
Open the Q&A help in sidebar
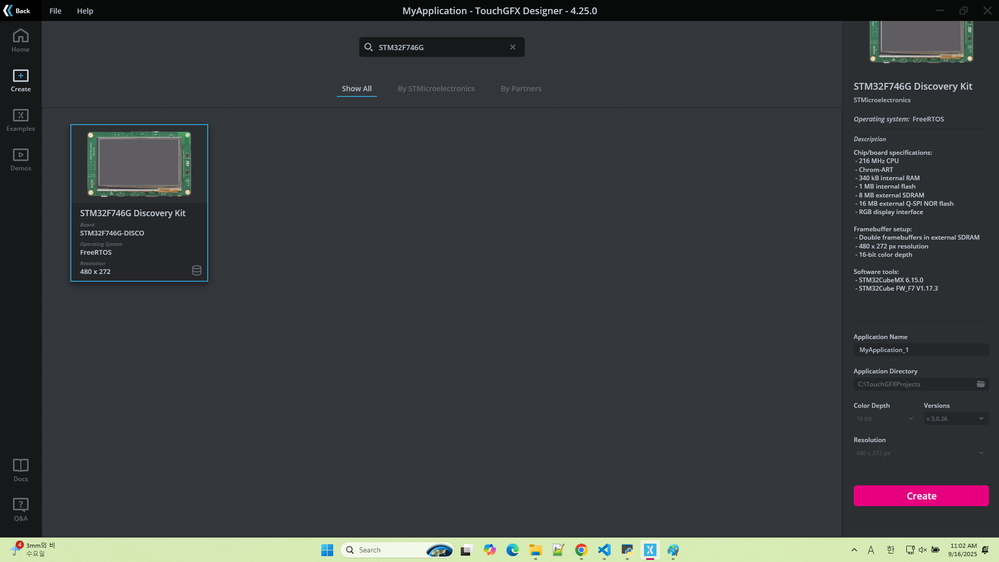20,510
